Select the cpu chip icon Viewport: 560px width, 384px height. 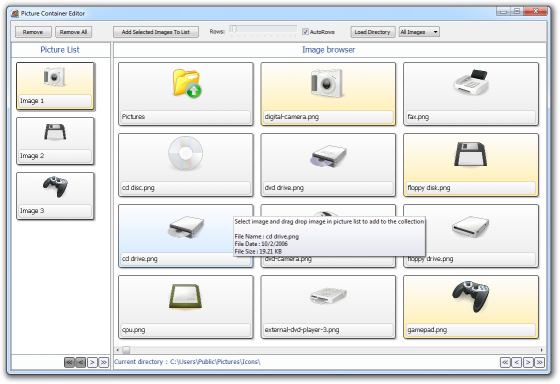click(x=185, y=296)
